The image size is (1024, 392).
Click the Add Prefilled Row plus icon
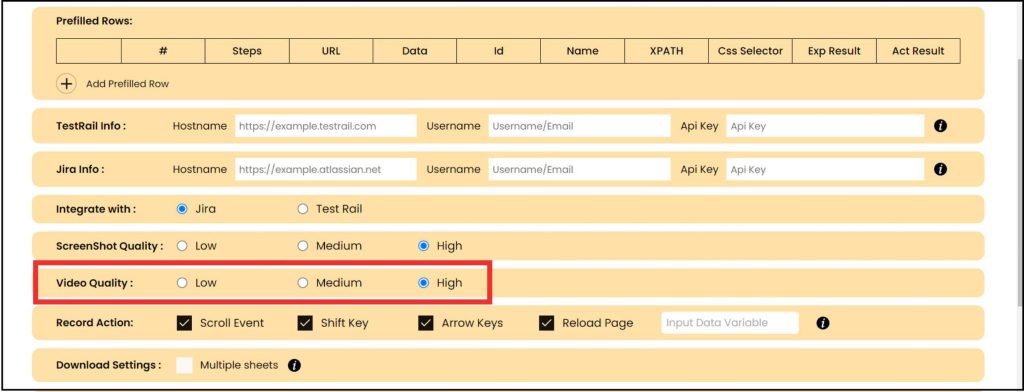[67, 84]
